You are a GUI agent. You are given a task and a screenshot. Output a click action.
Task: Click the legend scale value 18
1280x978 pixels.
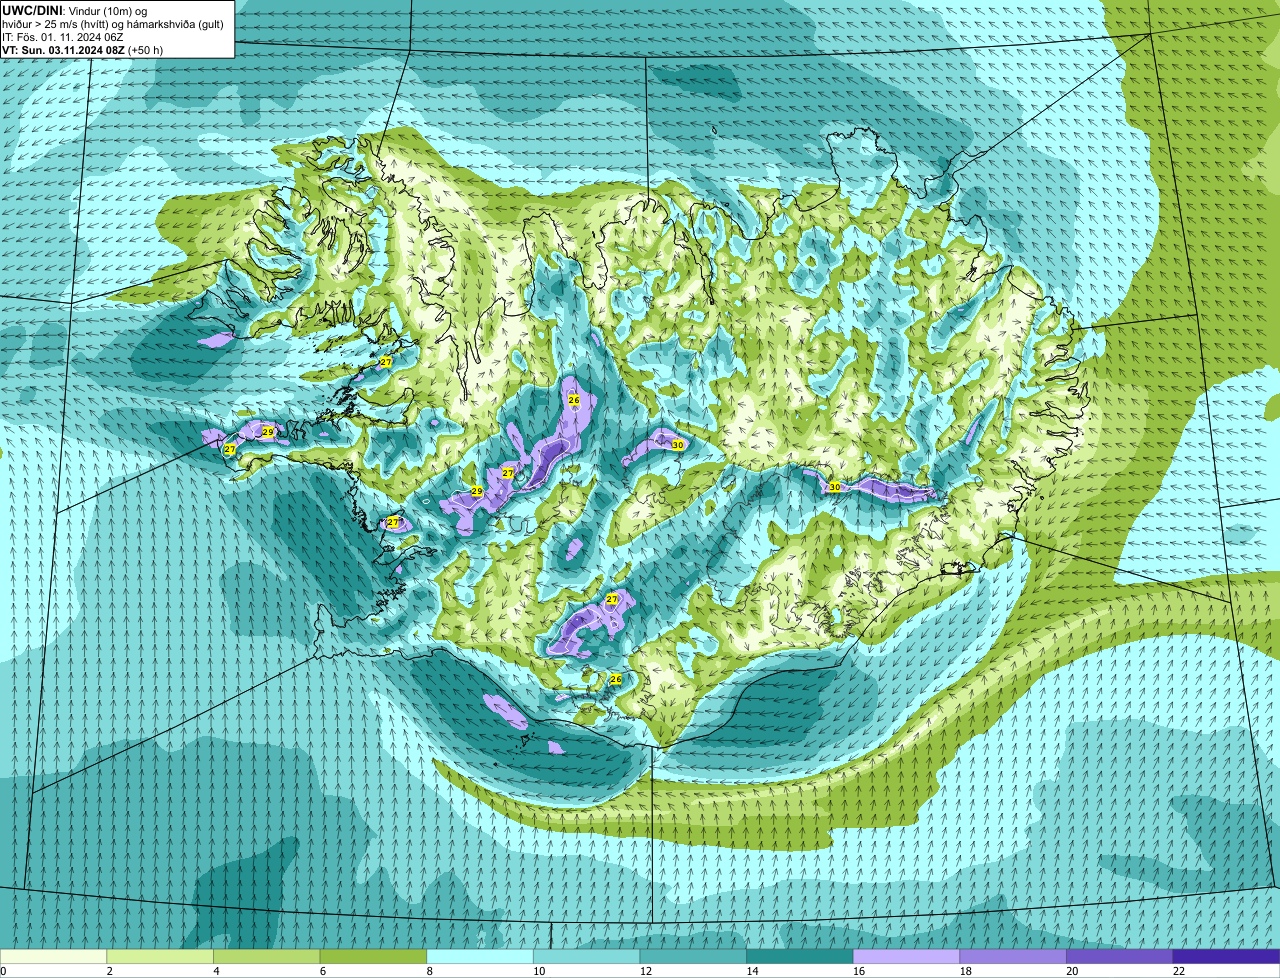(x=966, y=971)
